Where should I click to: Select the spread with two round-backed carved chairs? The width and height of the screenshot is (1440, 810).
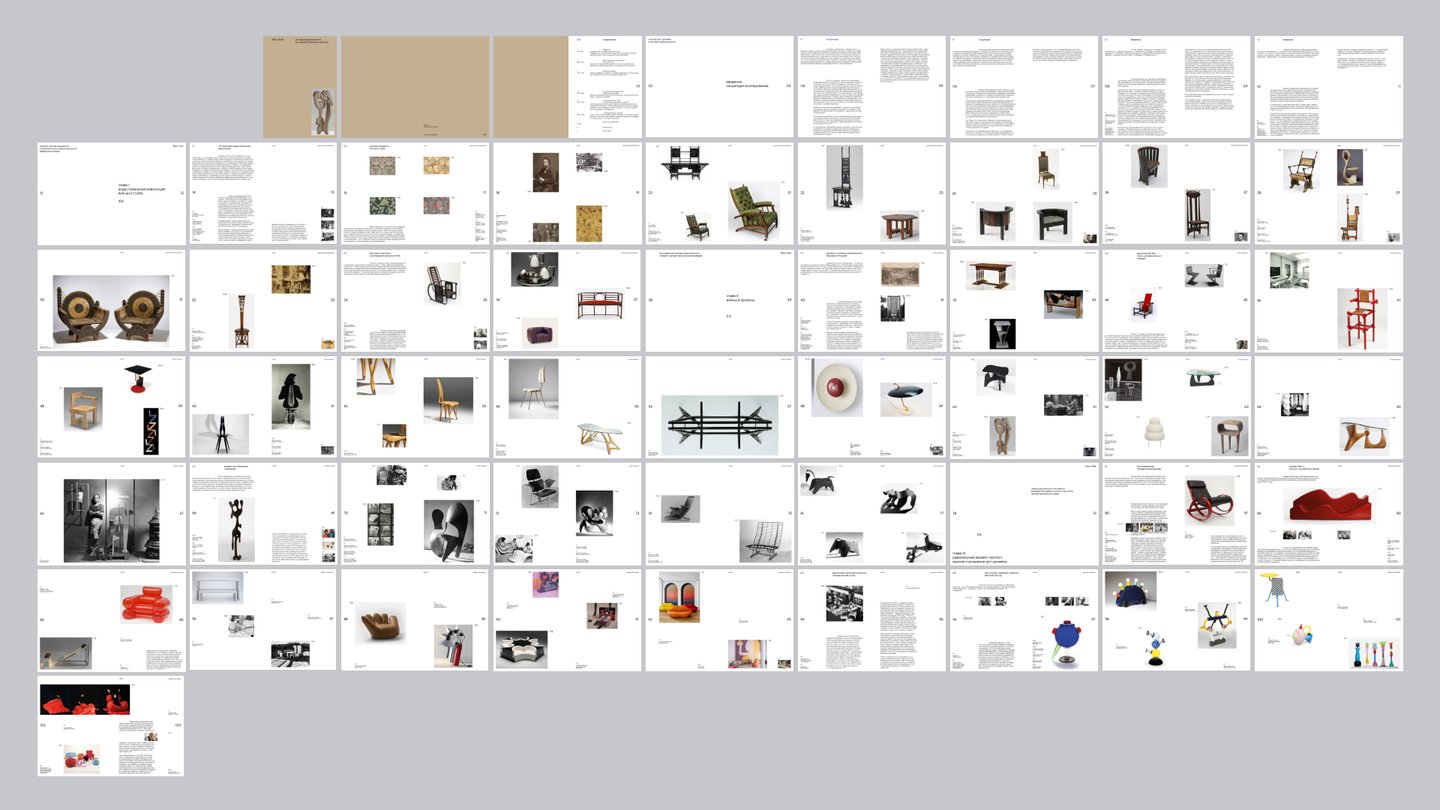click(x=111, y=301)
